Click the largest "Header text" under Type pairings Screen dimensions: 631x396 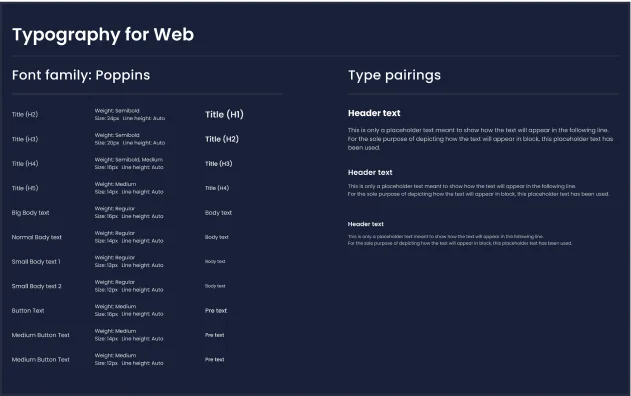(x=374, y=113)
